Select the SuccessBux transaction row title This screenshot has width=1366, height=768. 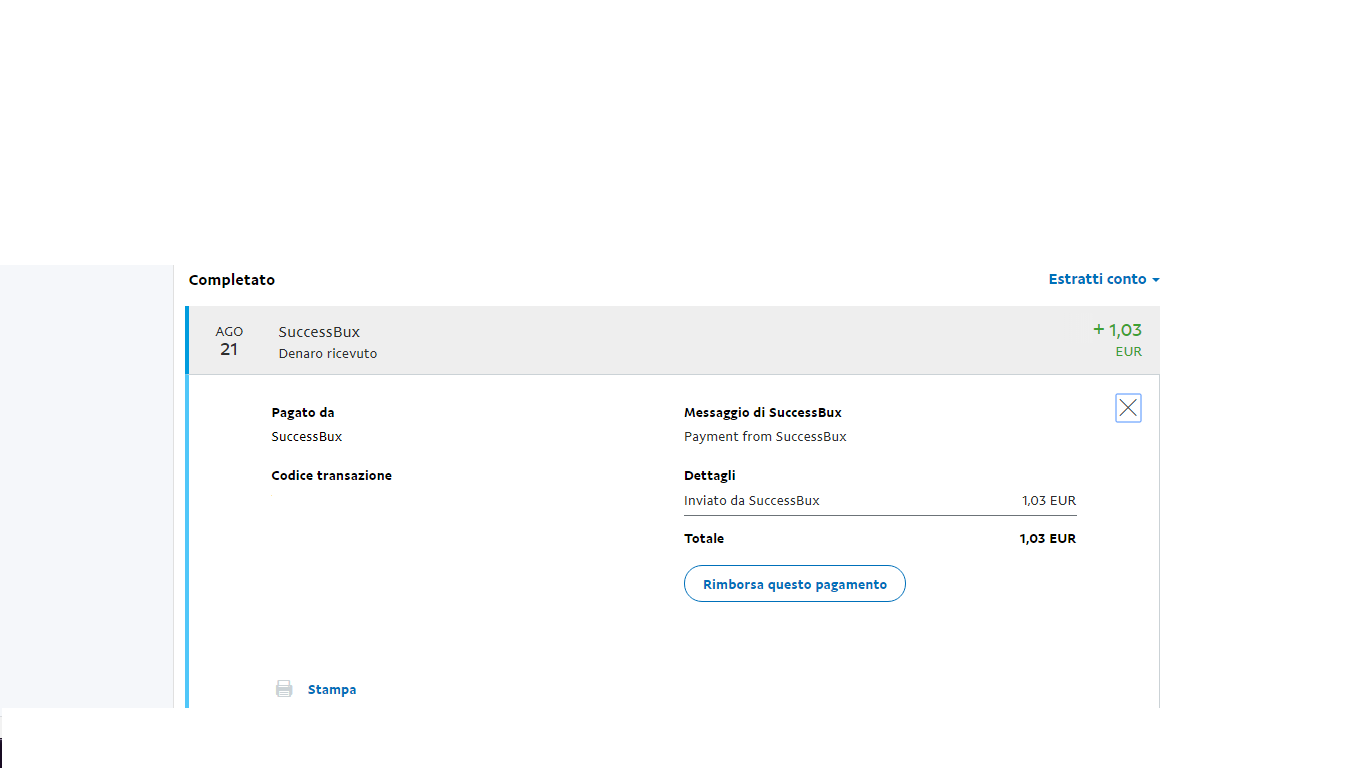[319, 332]
